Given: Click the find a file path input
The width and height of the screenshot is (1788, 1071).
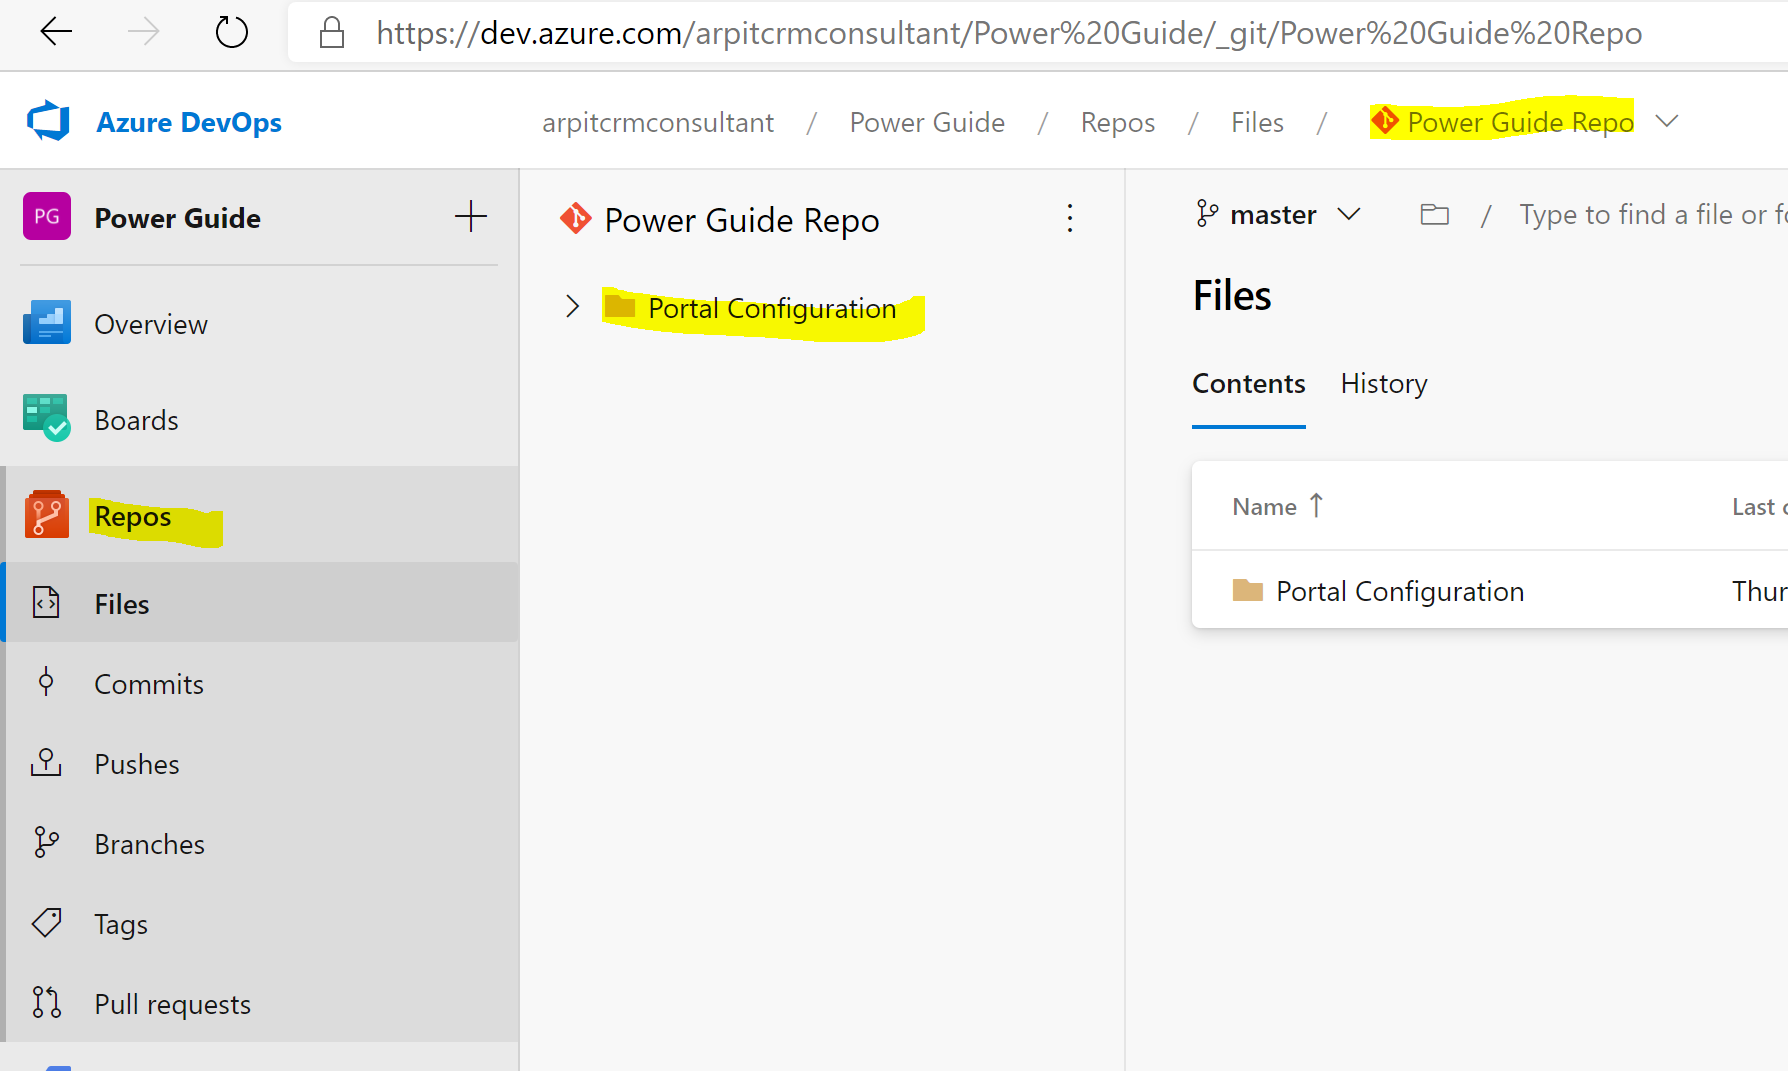Looking at the screenshot, I should (1653, 214).
